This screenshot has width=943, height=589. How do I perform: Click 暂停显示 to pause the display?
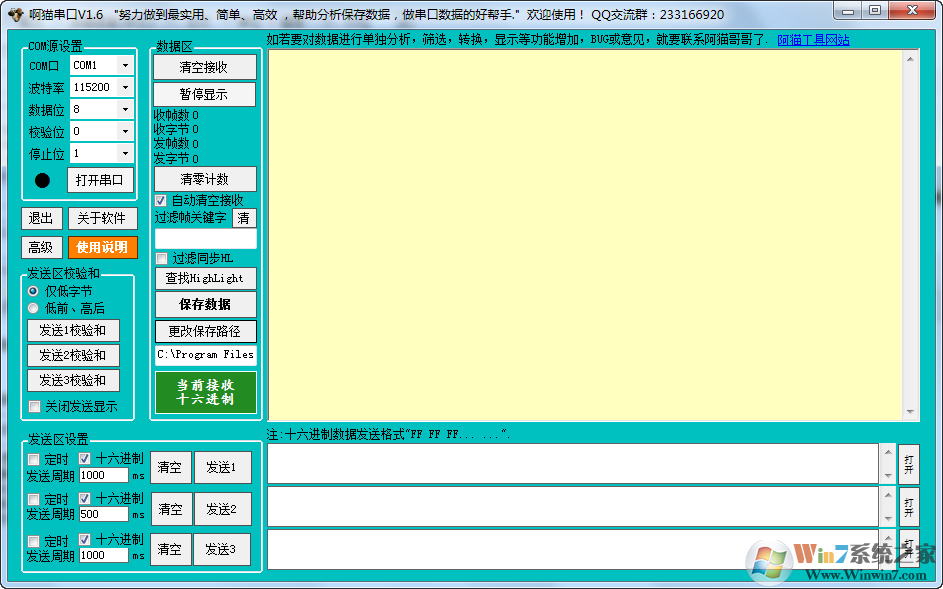[x=205, y=94]
